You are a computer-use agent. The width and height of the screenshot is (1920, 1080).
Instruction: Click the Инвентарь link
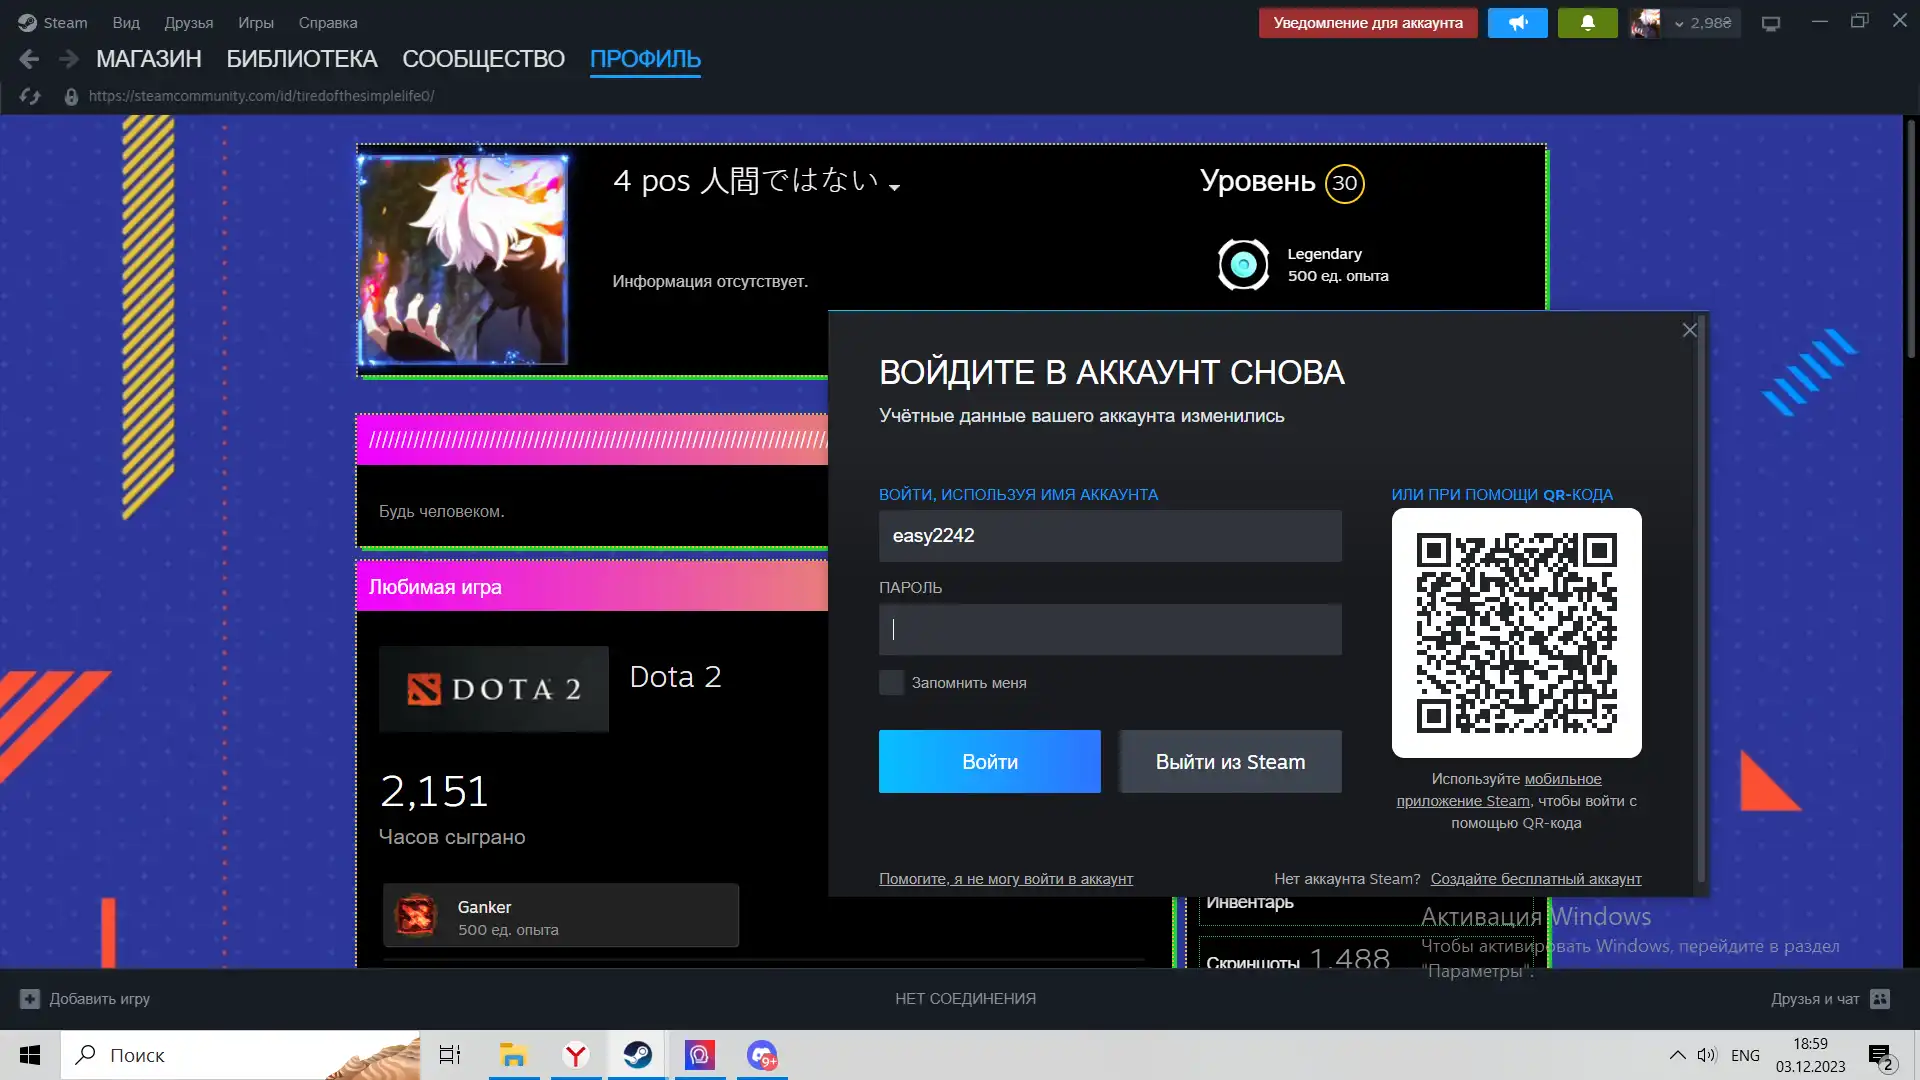(1249, 901)
